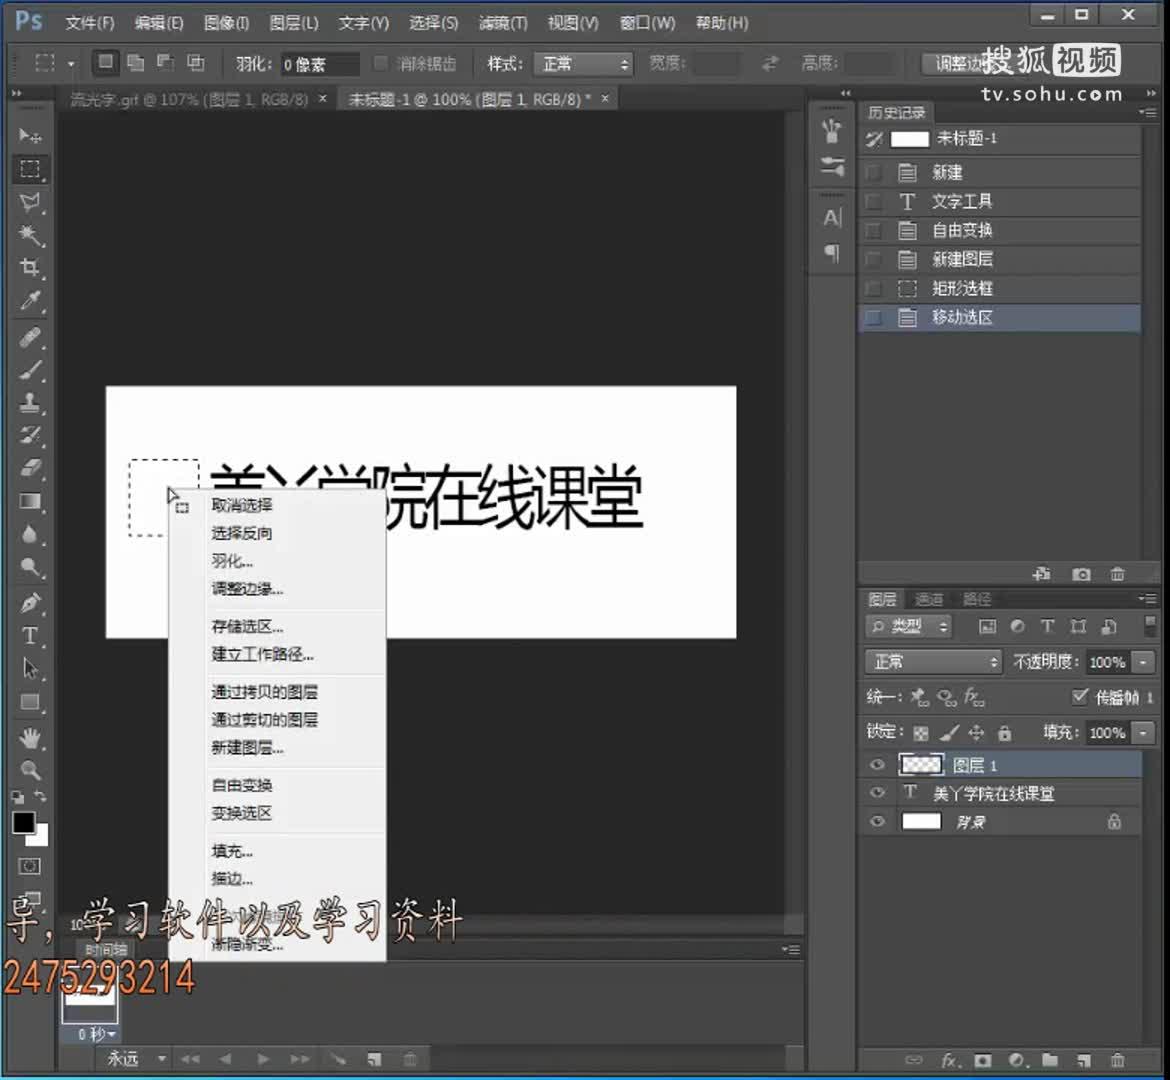Screen dimensions: 1170x1080
Task: Select the Move tool
Action: click(29, 136)
